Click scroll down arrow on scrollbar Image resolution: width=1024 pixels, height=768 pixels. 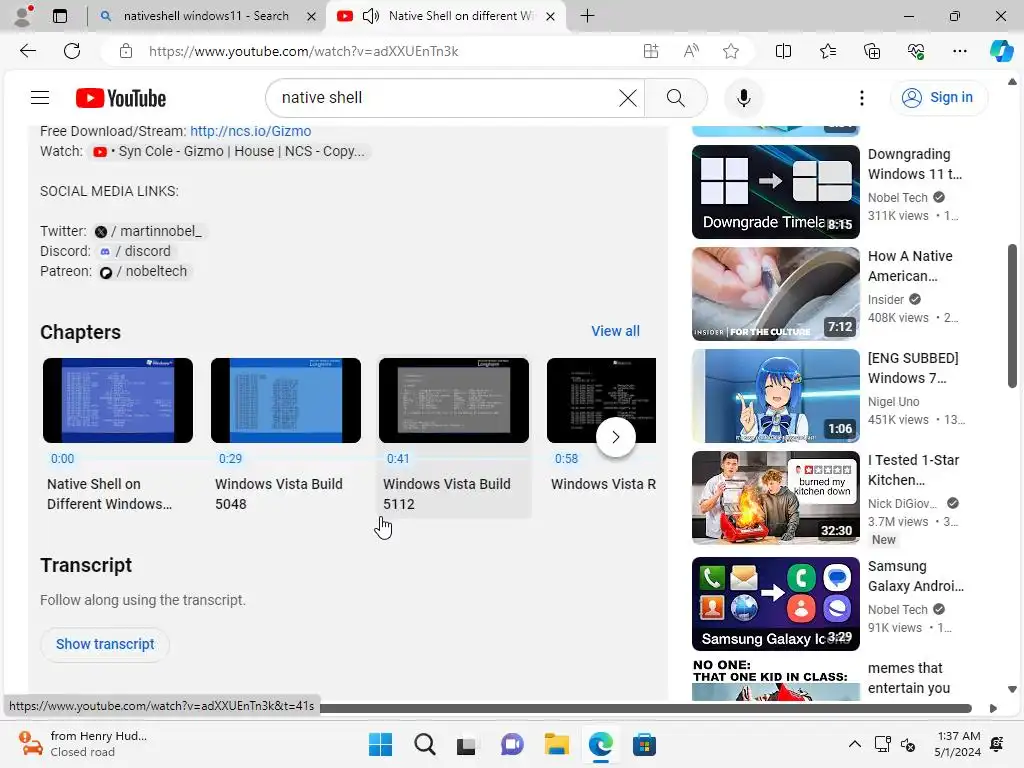(x=1012, y=689)
